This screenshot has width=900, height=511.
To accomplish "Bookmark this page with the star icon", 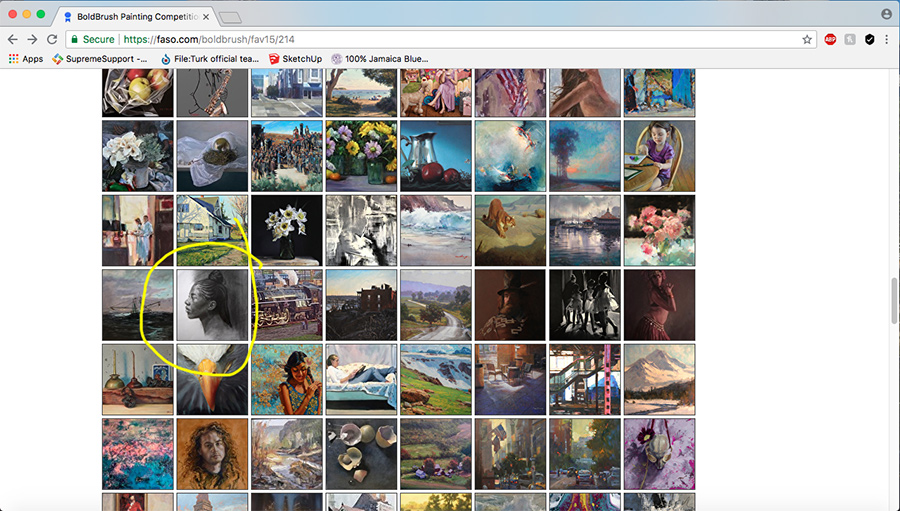I will (x=807, y=39).
